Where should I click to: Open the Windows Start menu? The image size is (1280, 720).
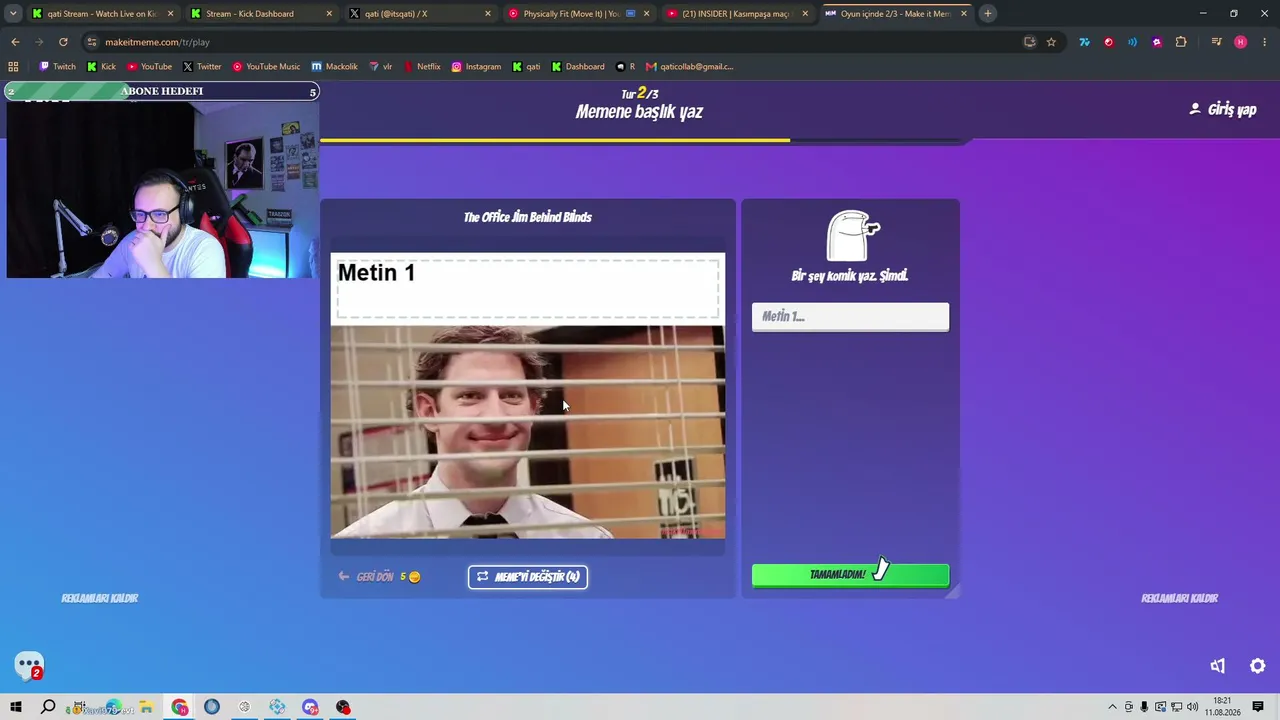point(16,707)
